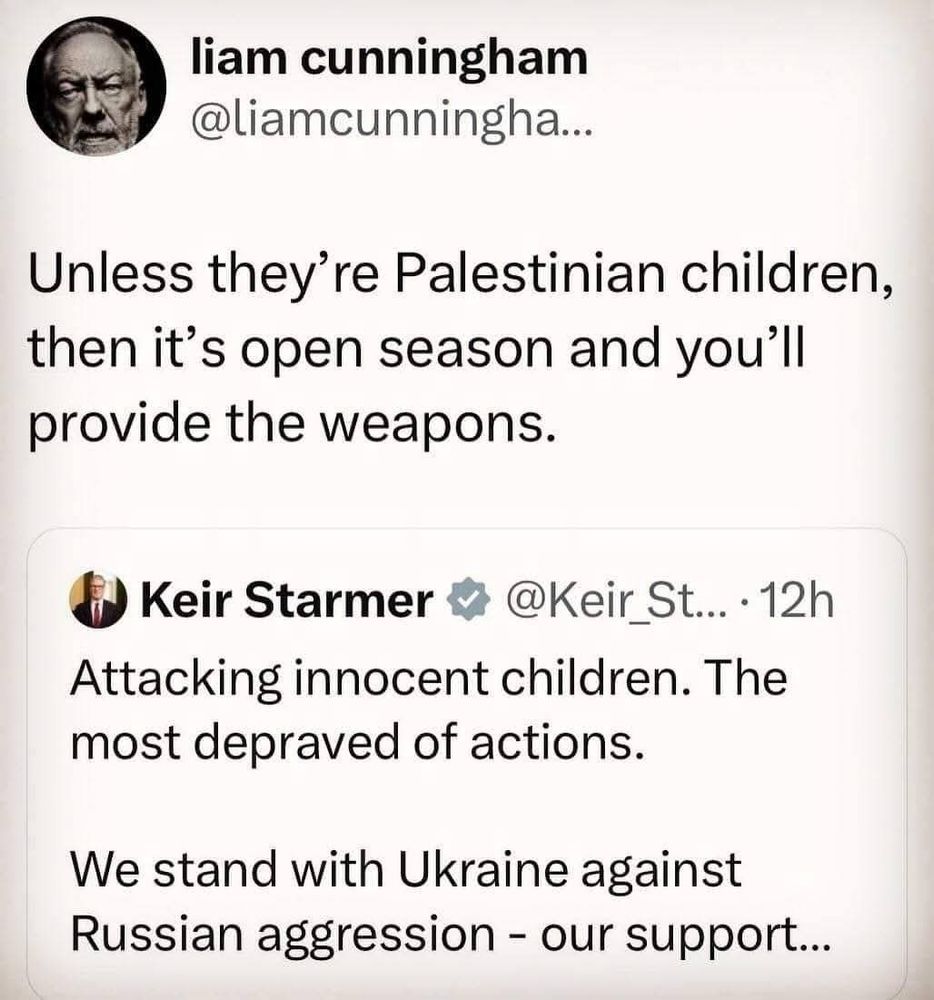Open the liam cunningham display name
This screenshot has width=934, height=1000.
[x=389, y=59]
